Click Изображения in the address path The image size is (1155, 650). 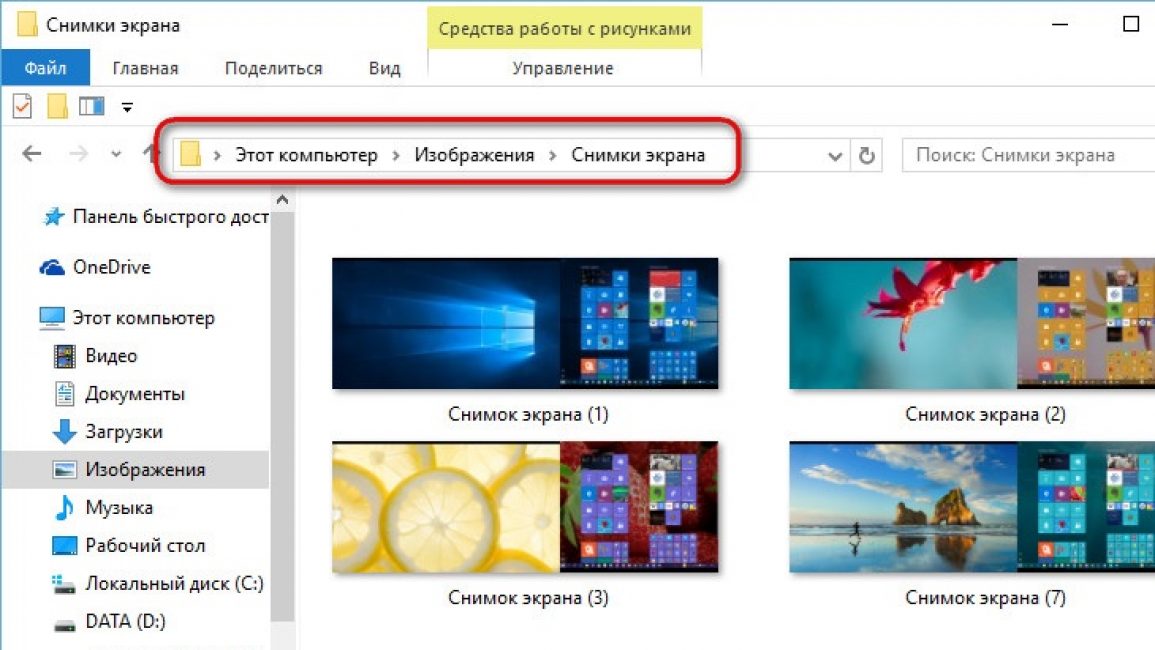click(474, 155)
